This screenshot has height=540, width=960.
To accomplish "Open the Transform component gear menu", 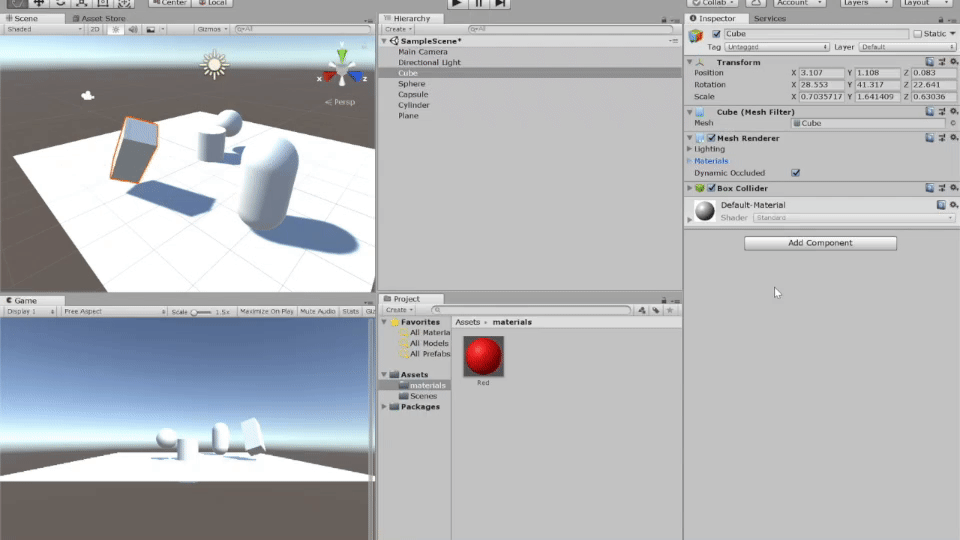I will pos(952,62).
